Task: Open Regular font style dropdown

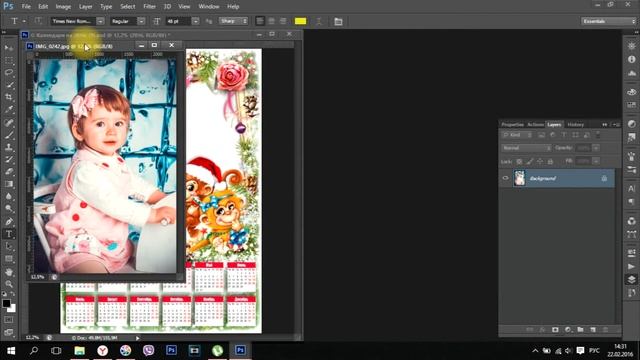Action: (x=141, y=21)
